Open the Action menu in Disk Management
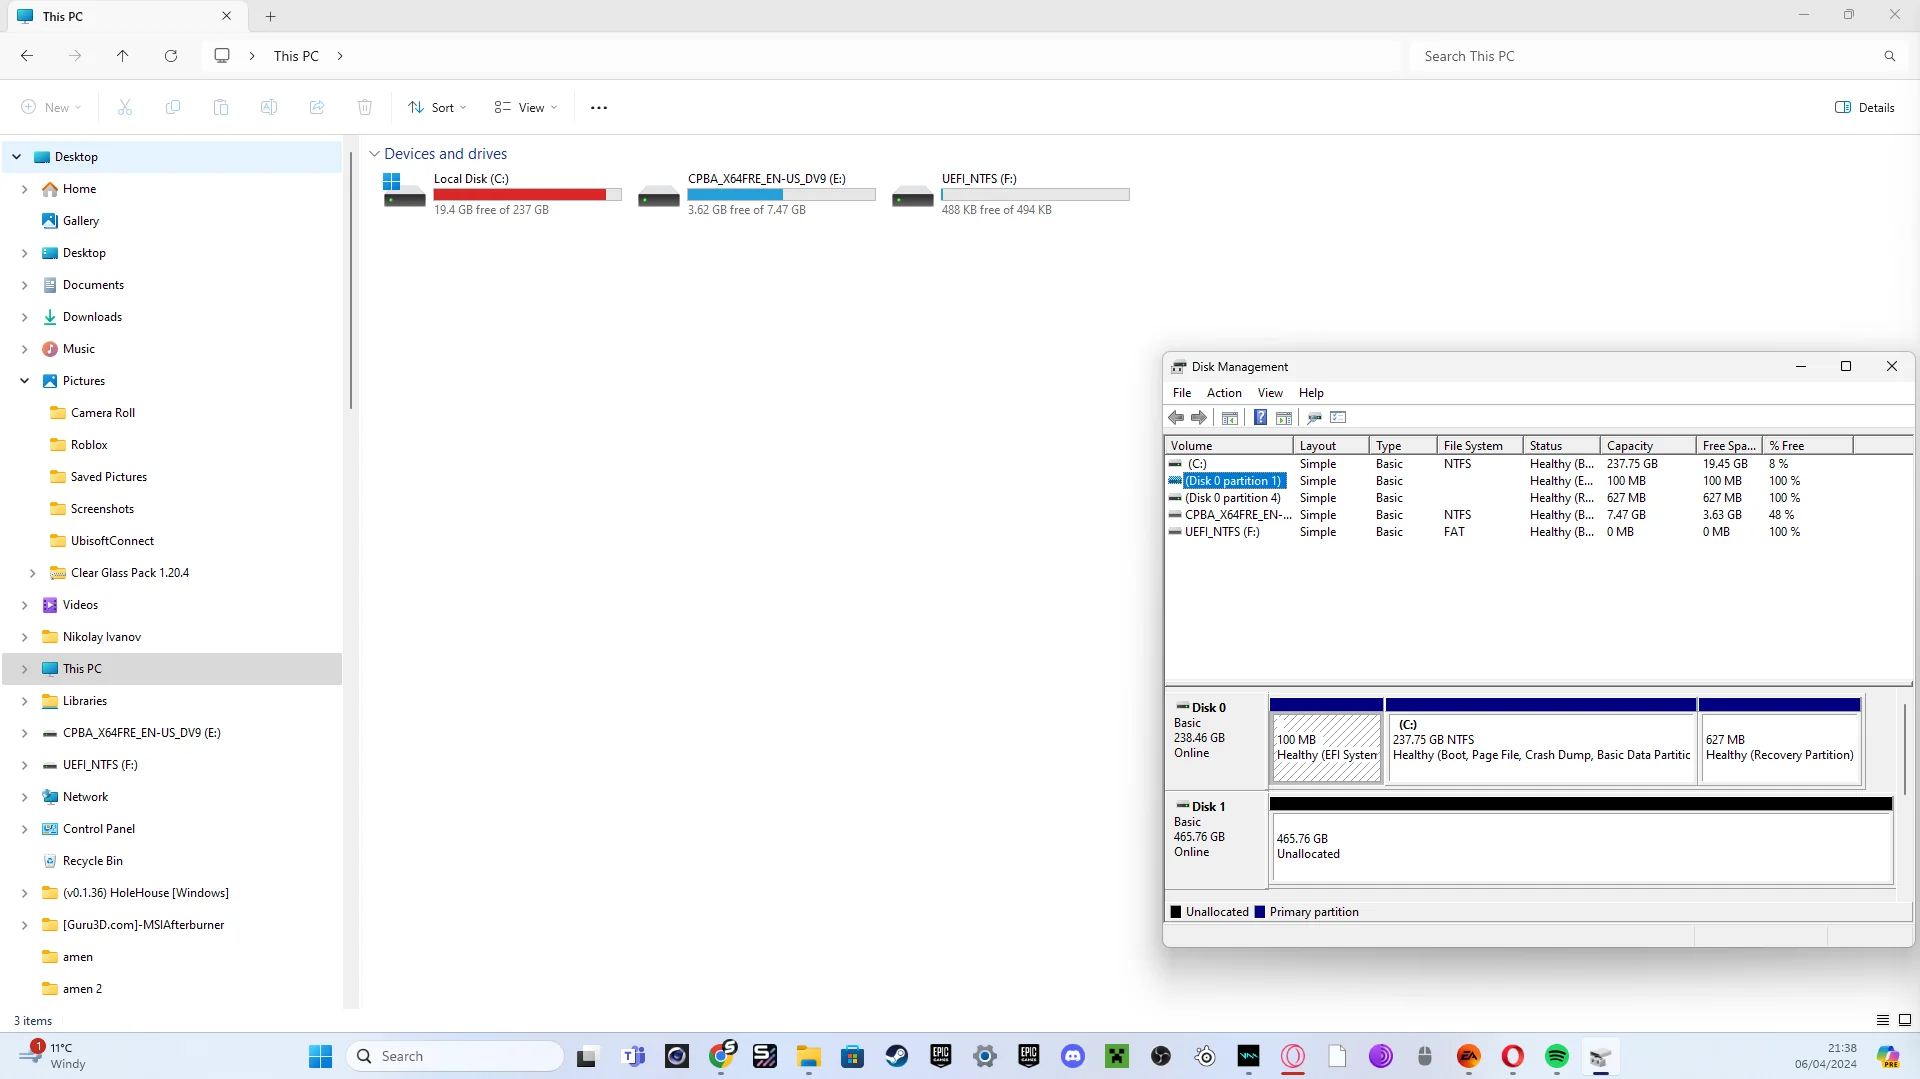 pos(1223,393)
